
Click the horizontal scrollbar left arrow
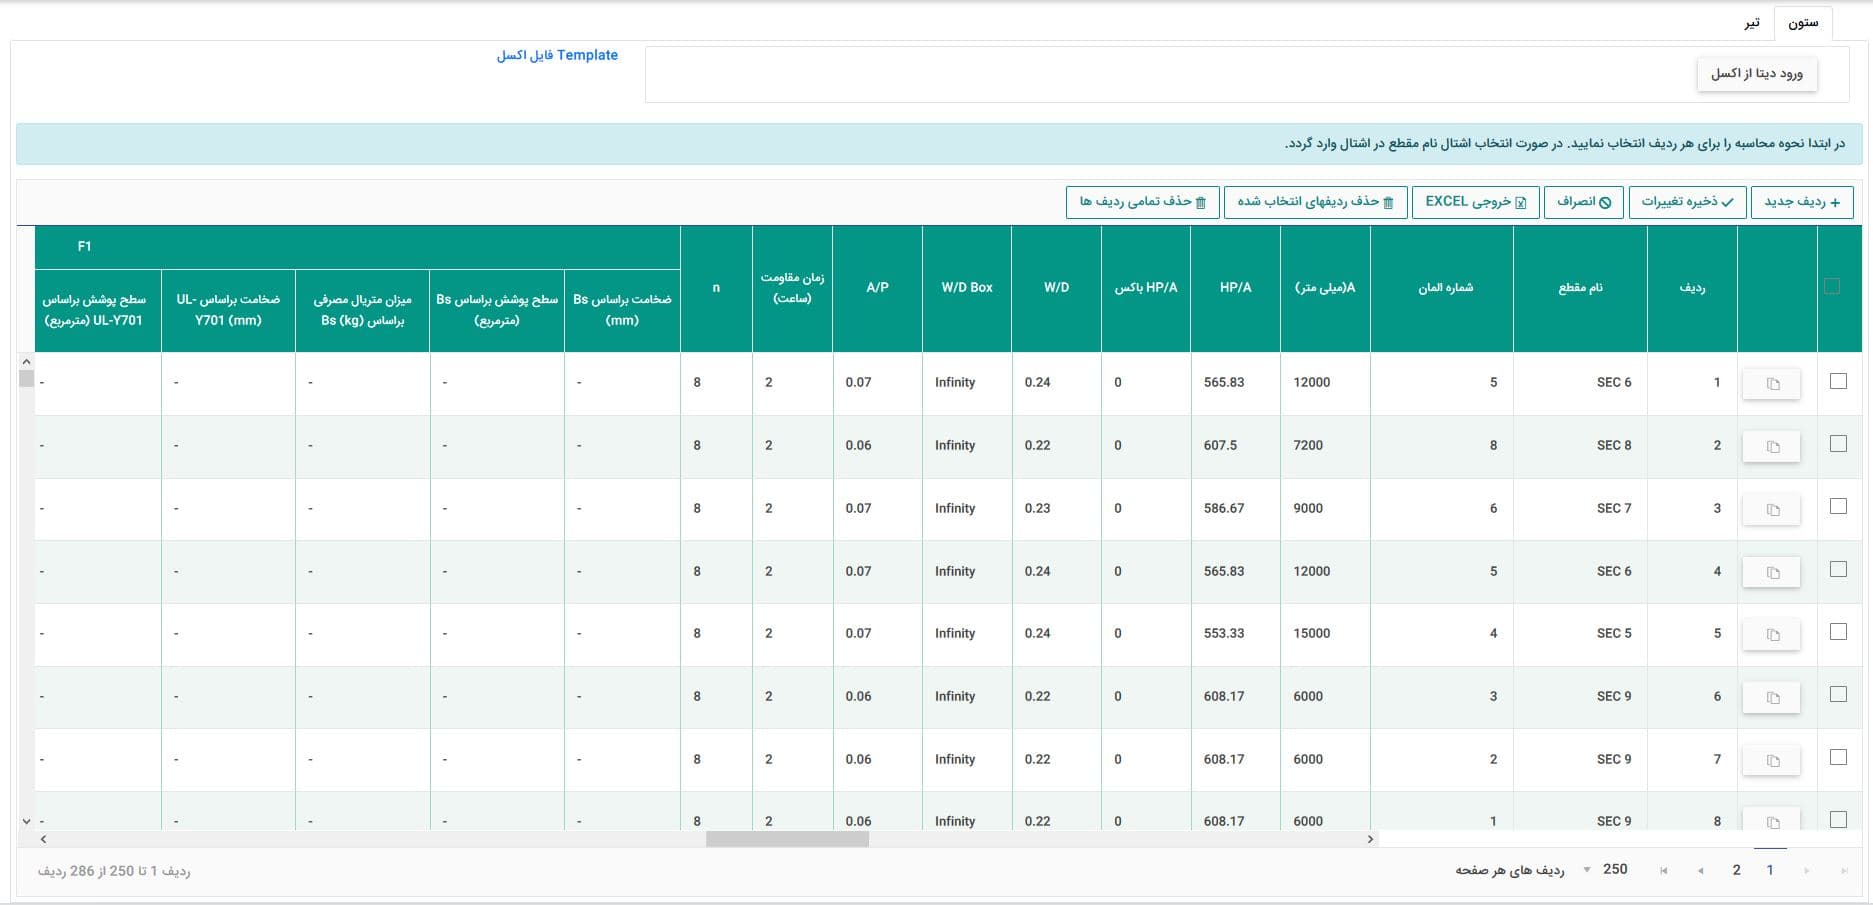43,840
